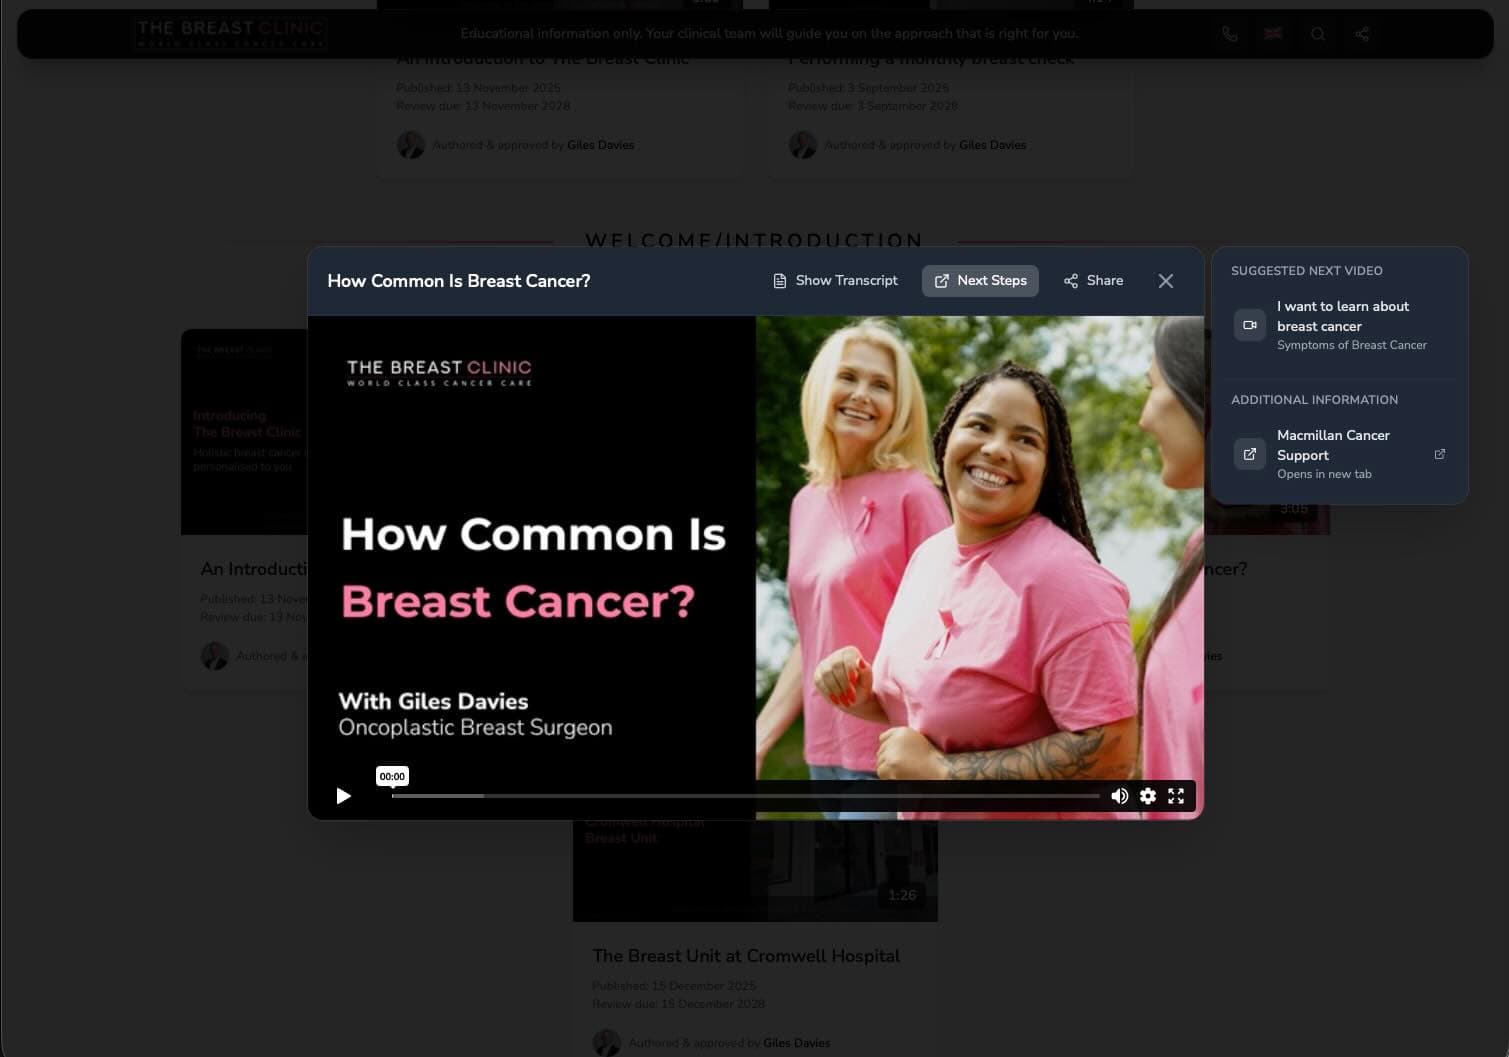Click the share icon in top bar
Viewport: 1509px width, 1057px height.
coord(1362,34)
